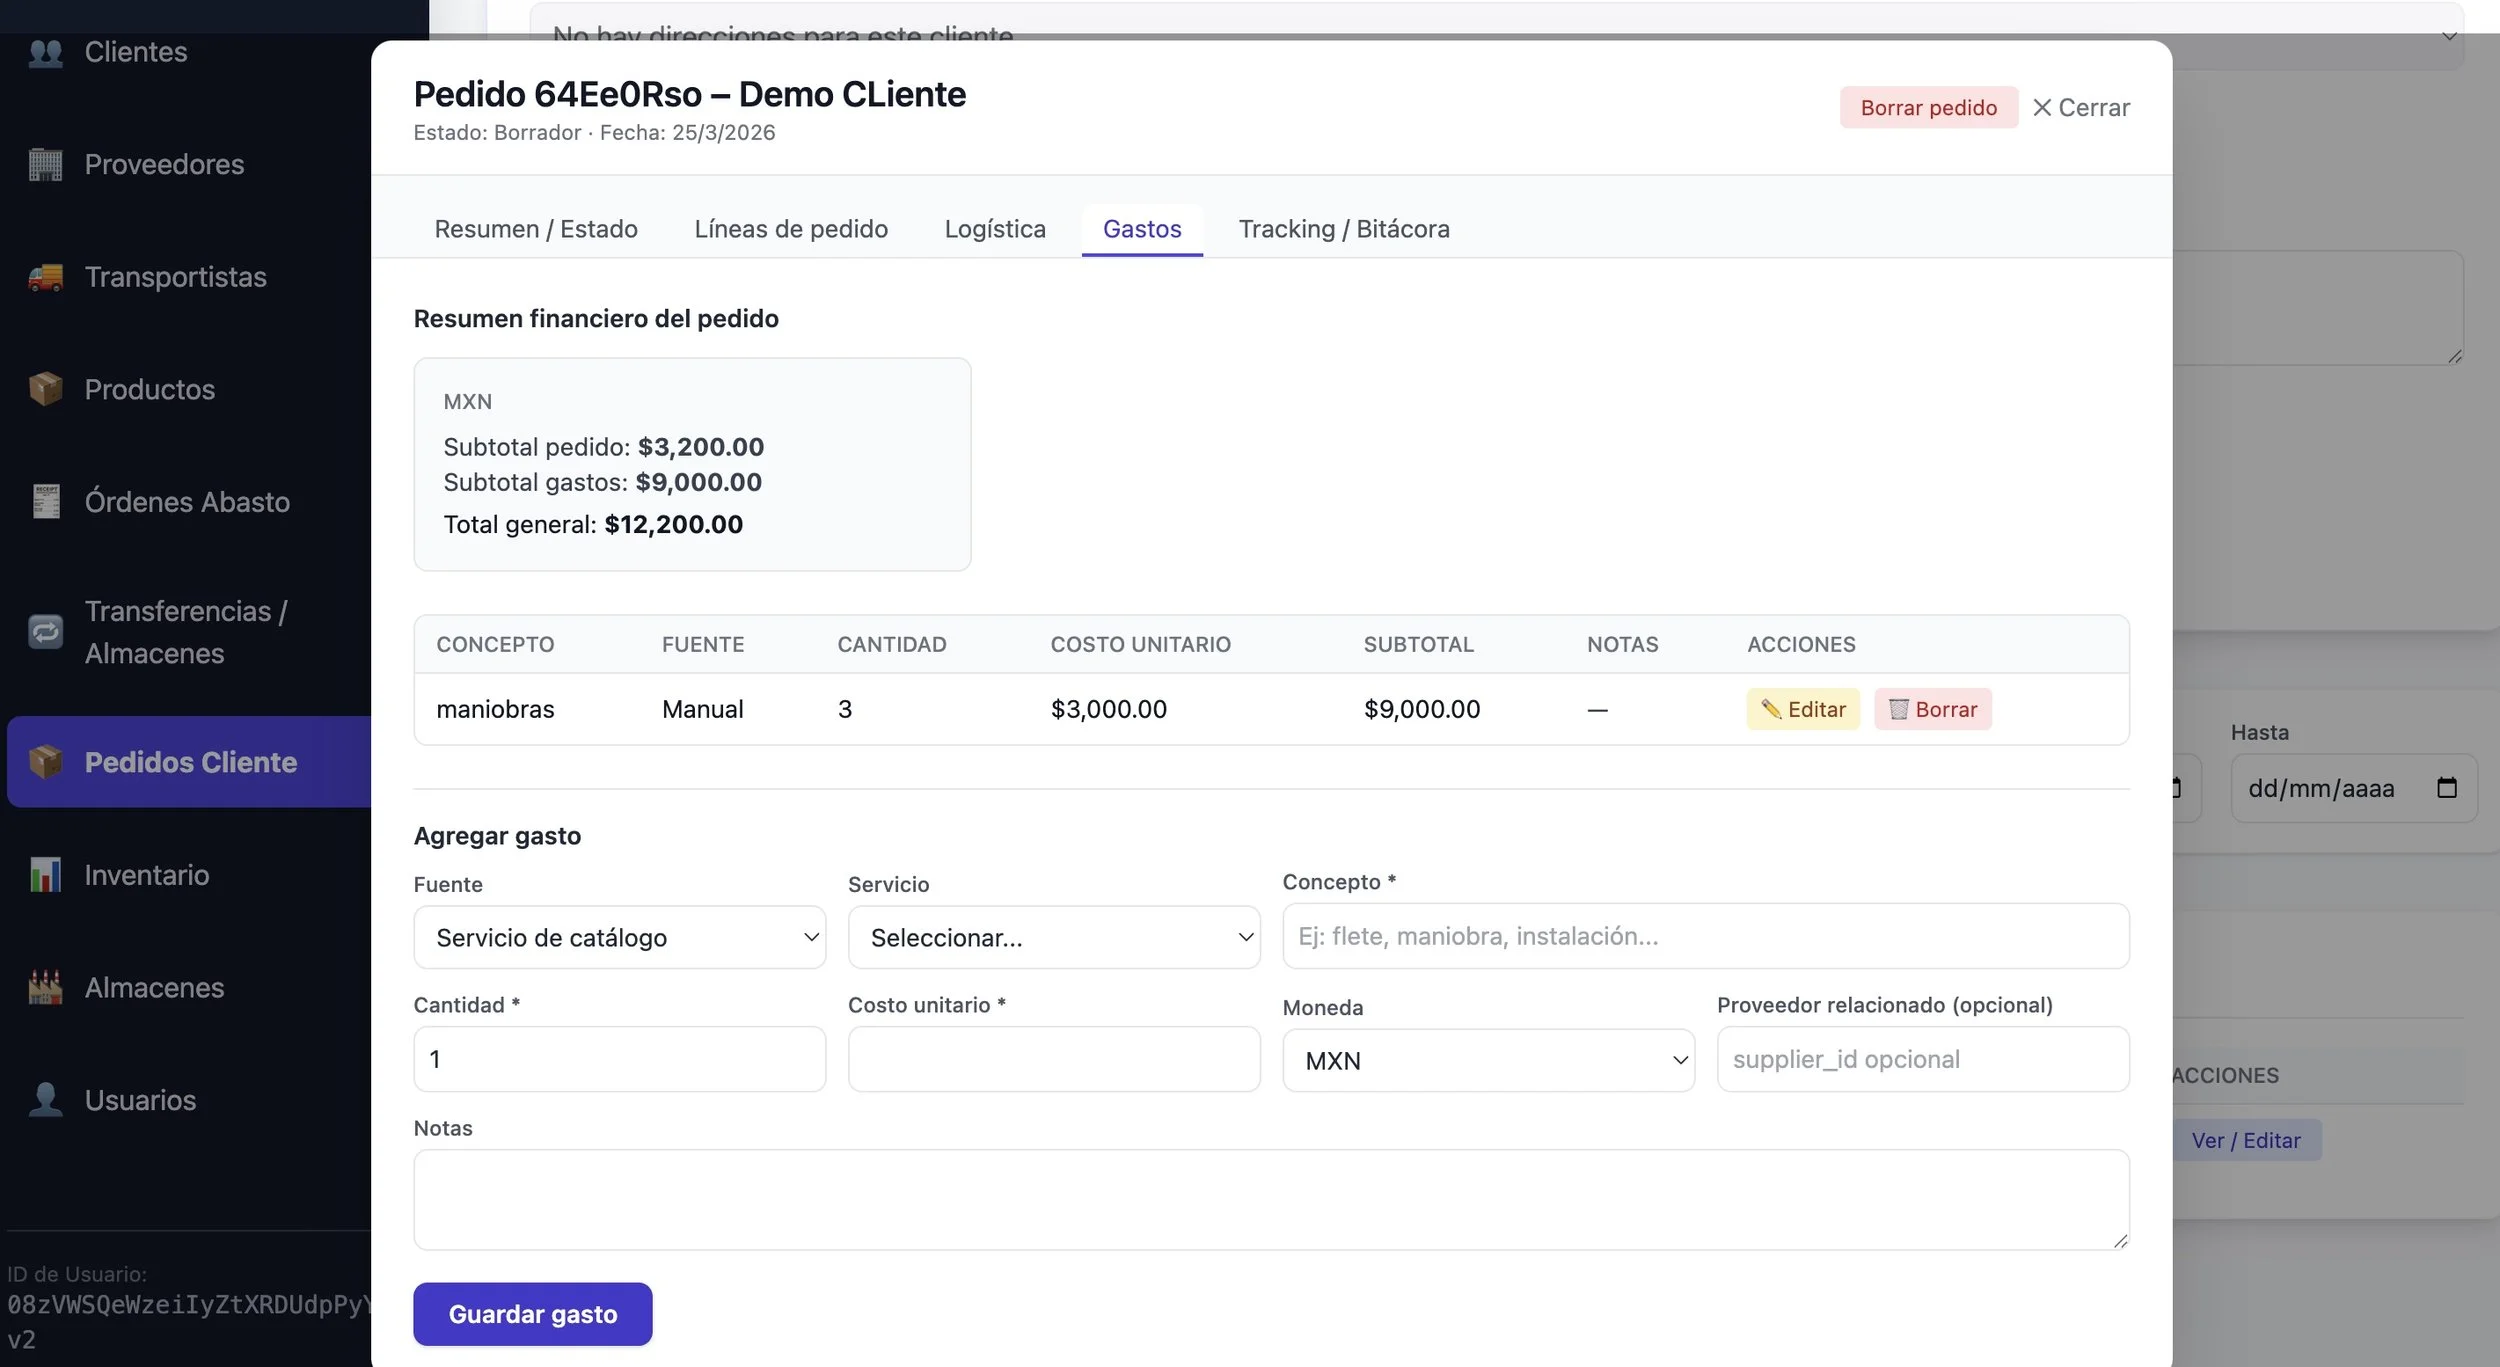The height and width of the screenshot is (1367, 2500).
Task: Switch to the Líneas de pedido tab
Action: pyautogui.click(x=790, y=229)
